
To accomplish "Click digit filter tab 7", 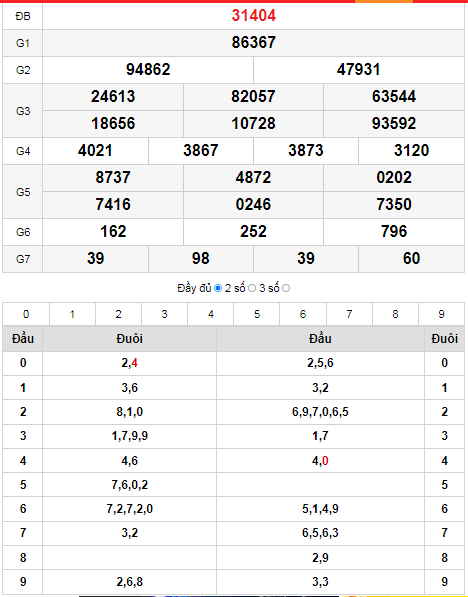I will (349, 314).
